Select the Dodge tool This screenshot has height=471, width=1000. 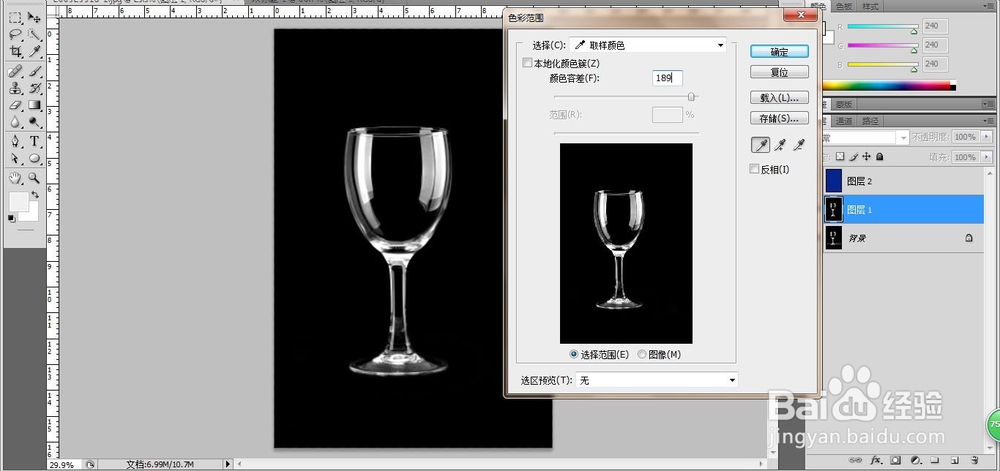click(x=34, y=122)
